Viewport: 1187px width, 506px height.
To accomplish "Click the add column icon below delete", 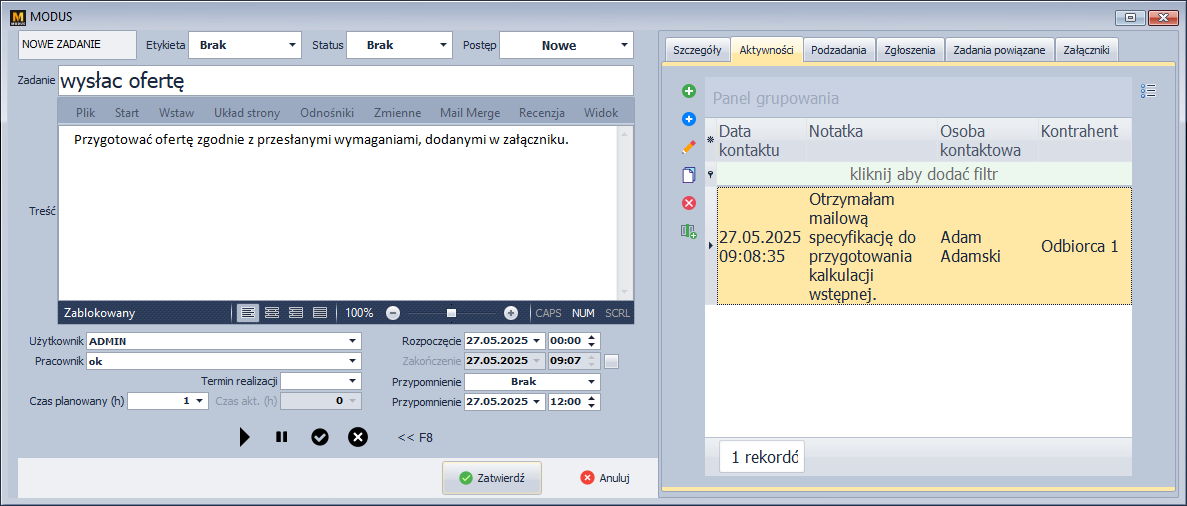I will coord(688,231).
